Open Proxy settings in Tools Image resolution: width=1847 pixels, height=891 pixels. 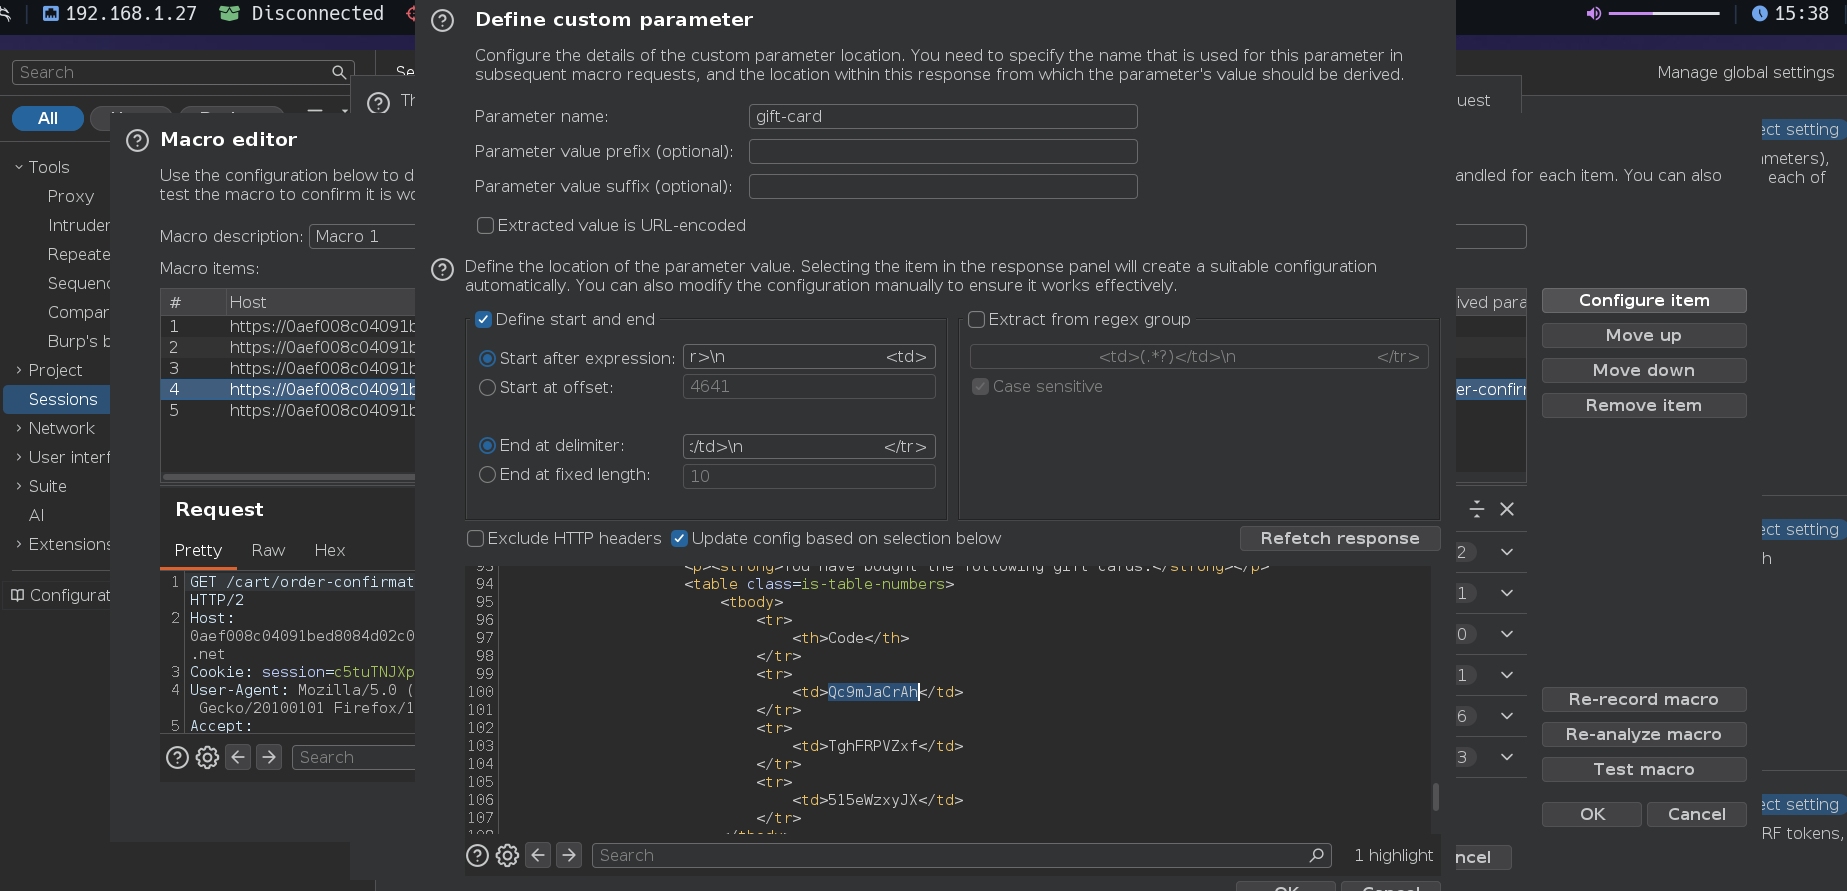click(71, 196)
